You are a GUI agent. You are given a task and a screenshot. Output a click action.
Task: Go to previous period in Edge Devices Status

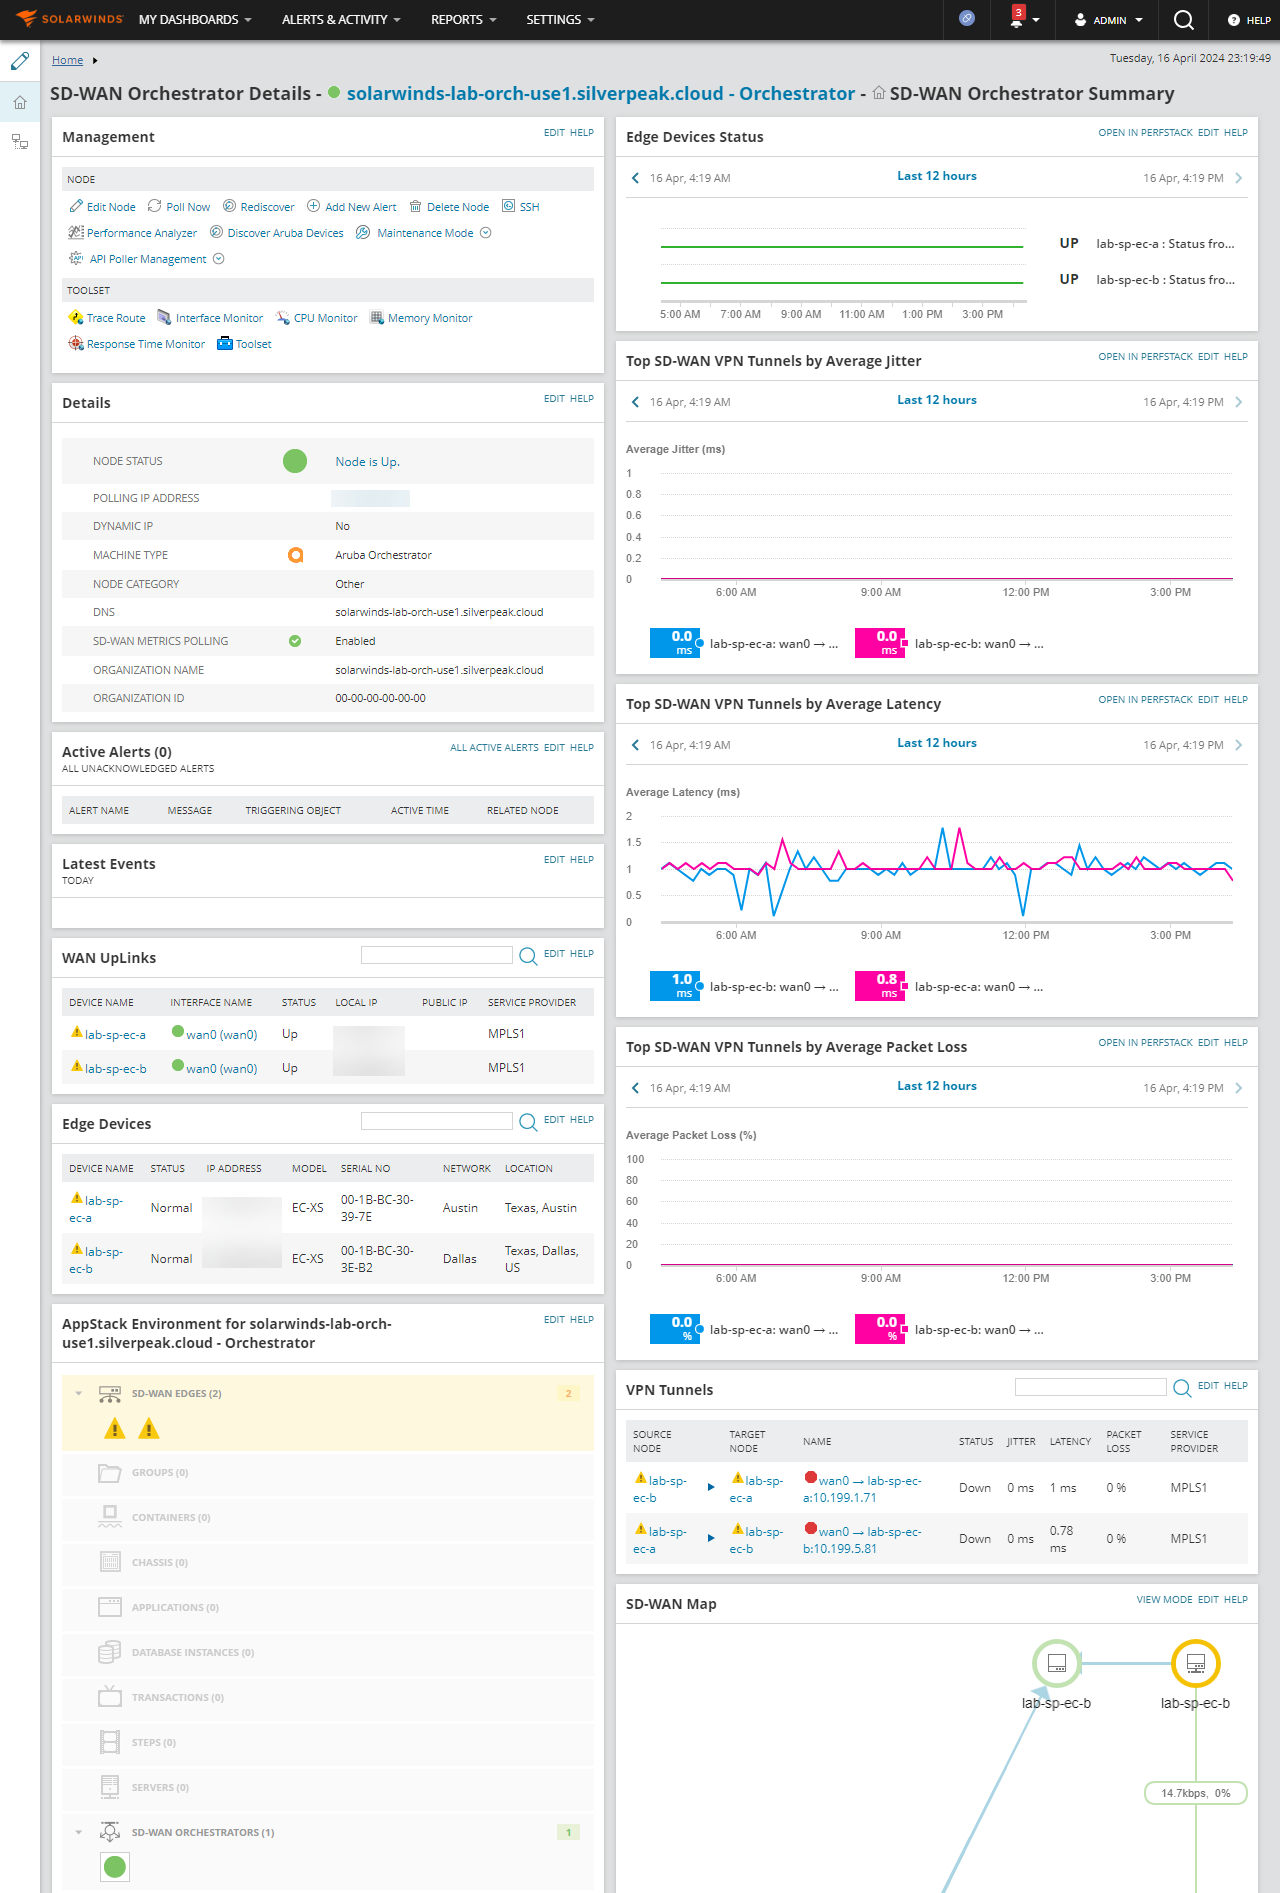click(x=635, y=178)
